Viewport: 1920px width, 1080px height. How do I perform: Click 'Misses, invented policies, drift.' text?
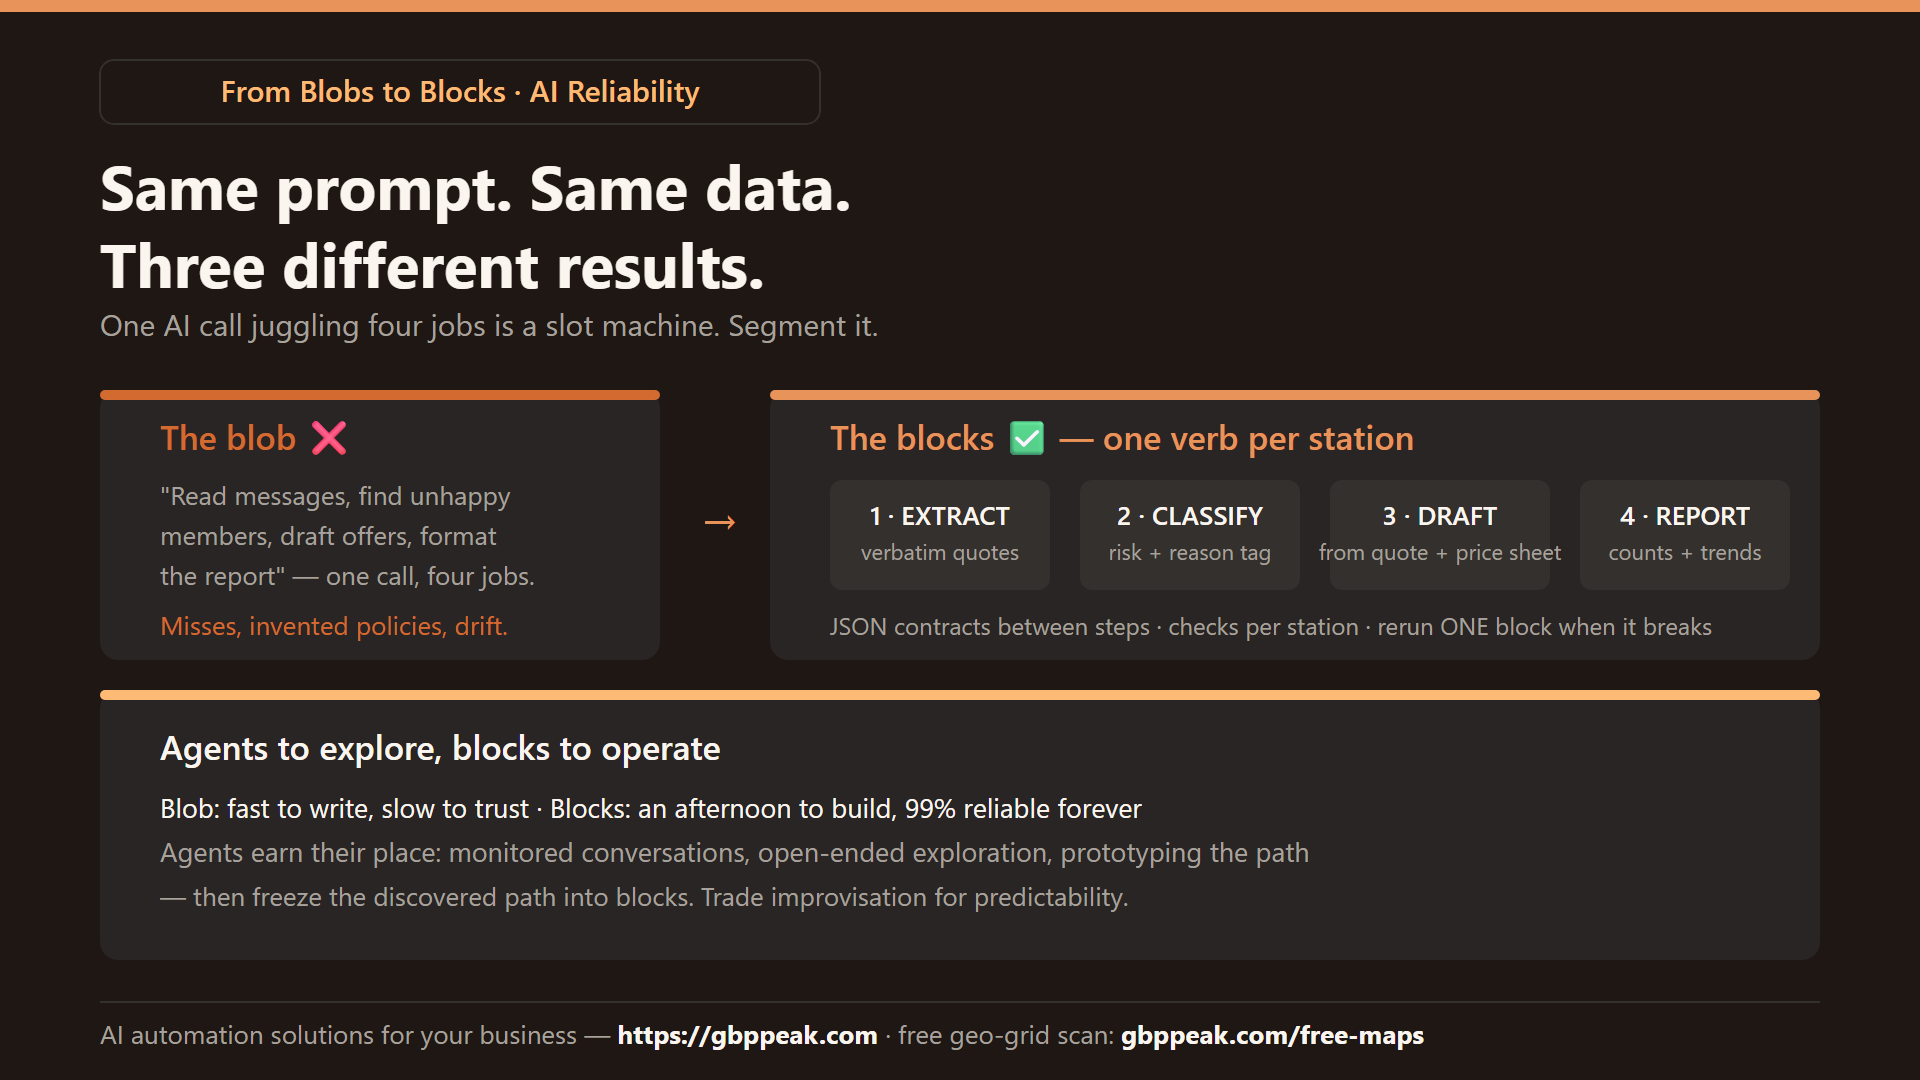[334, 626]
